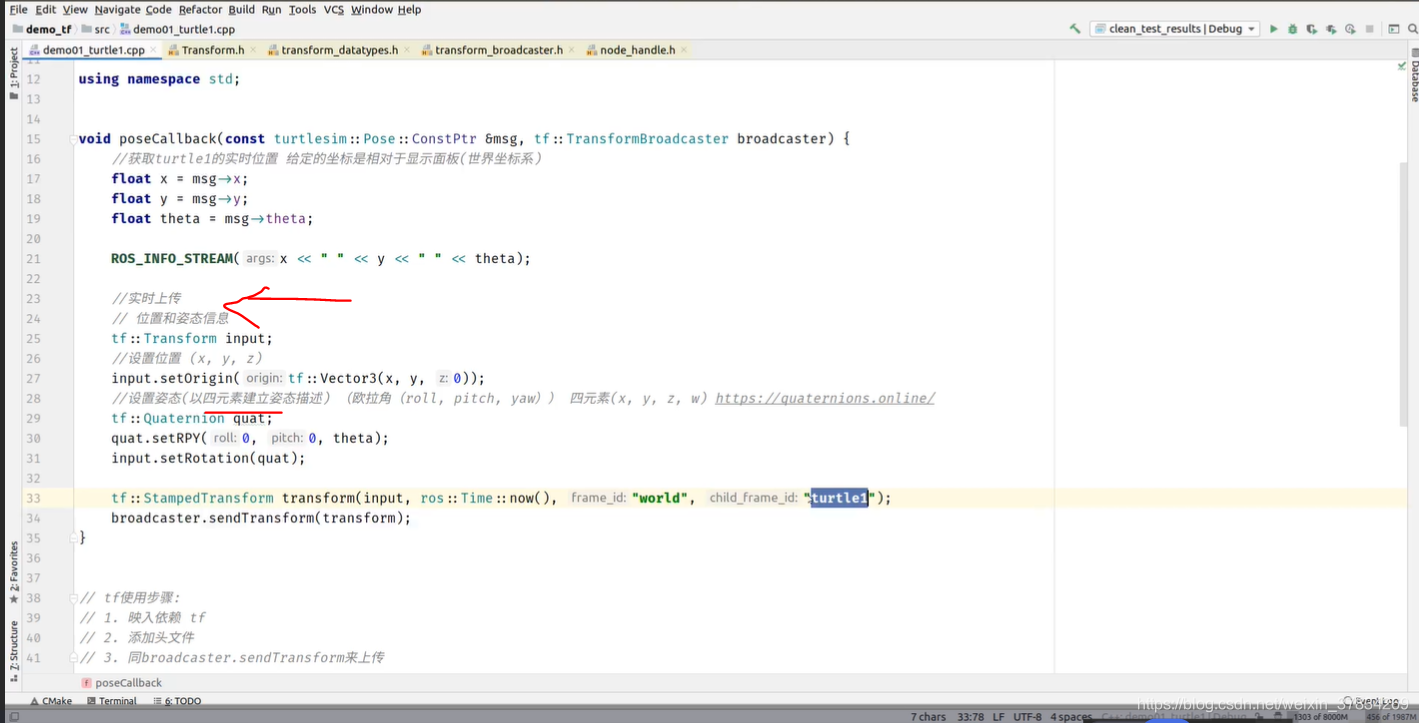Click the line 35 fold end marker
This screenshot has height=723, width=1419.
pos(73,538)
